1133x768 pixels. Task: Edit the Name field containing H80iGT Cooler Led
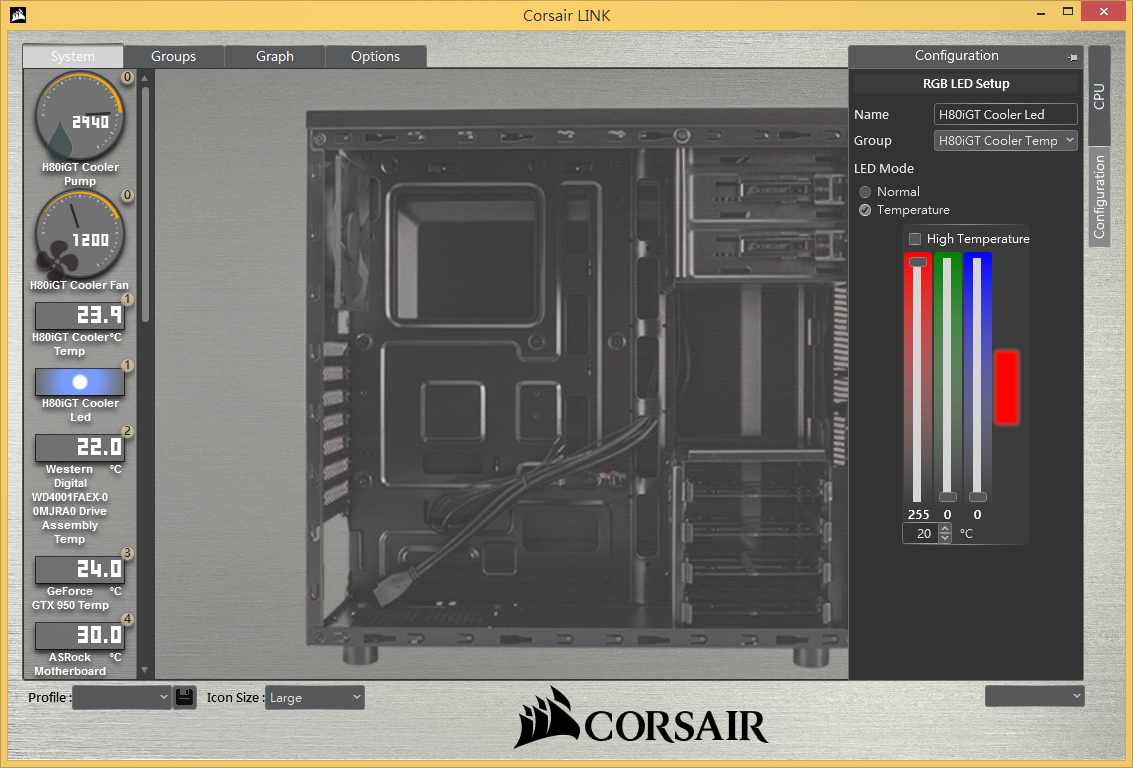(x=1005, y=114)
